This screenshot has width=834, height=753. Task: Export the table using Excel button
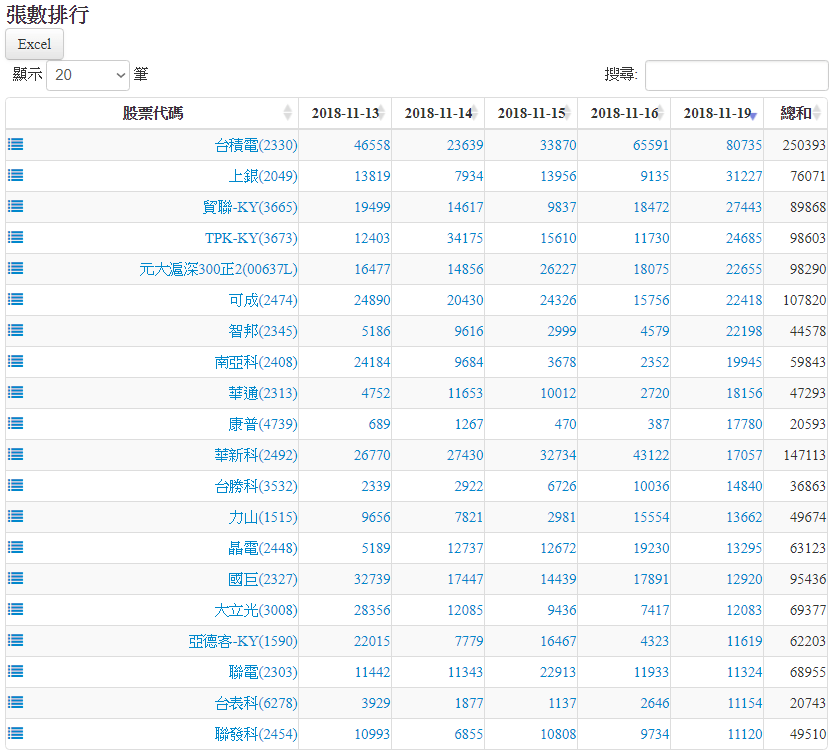(x=35, y=44)
